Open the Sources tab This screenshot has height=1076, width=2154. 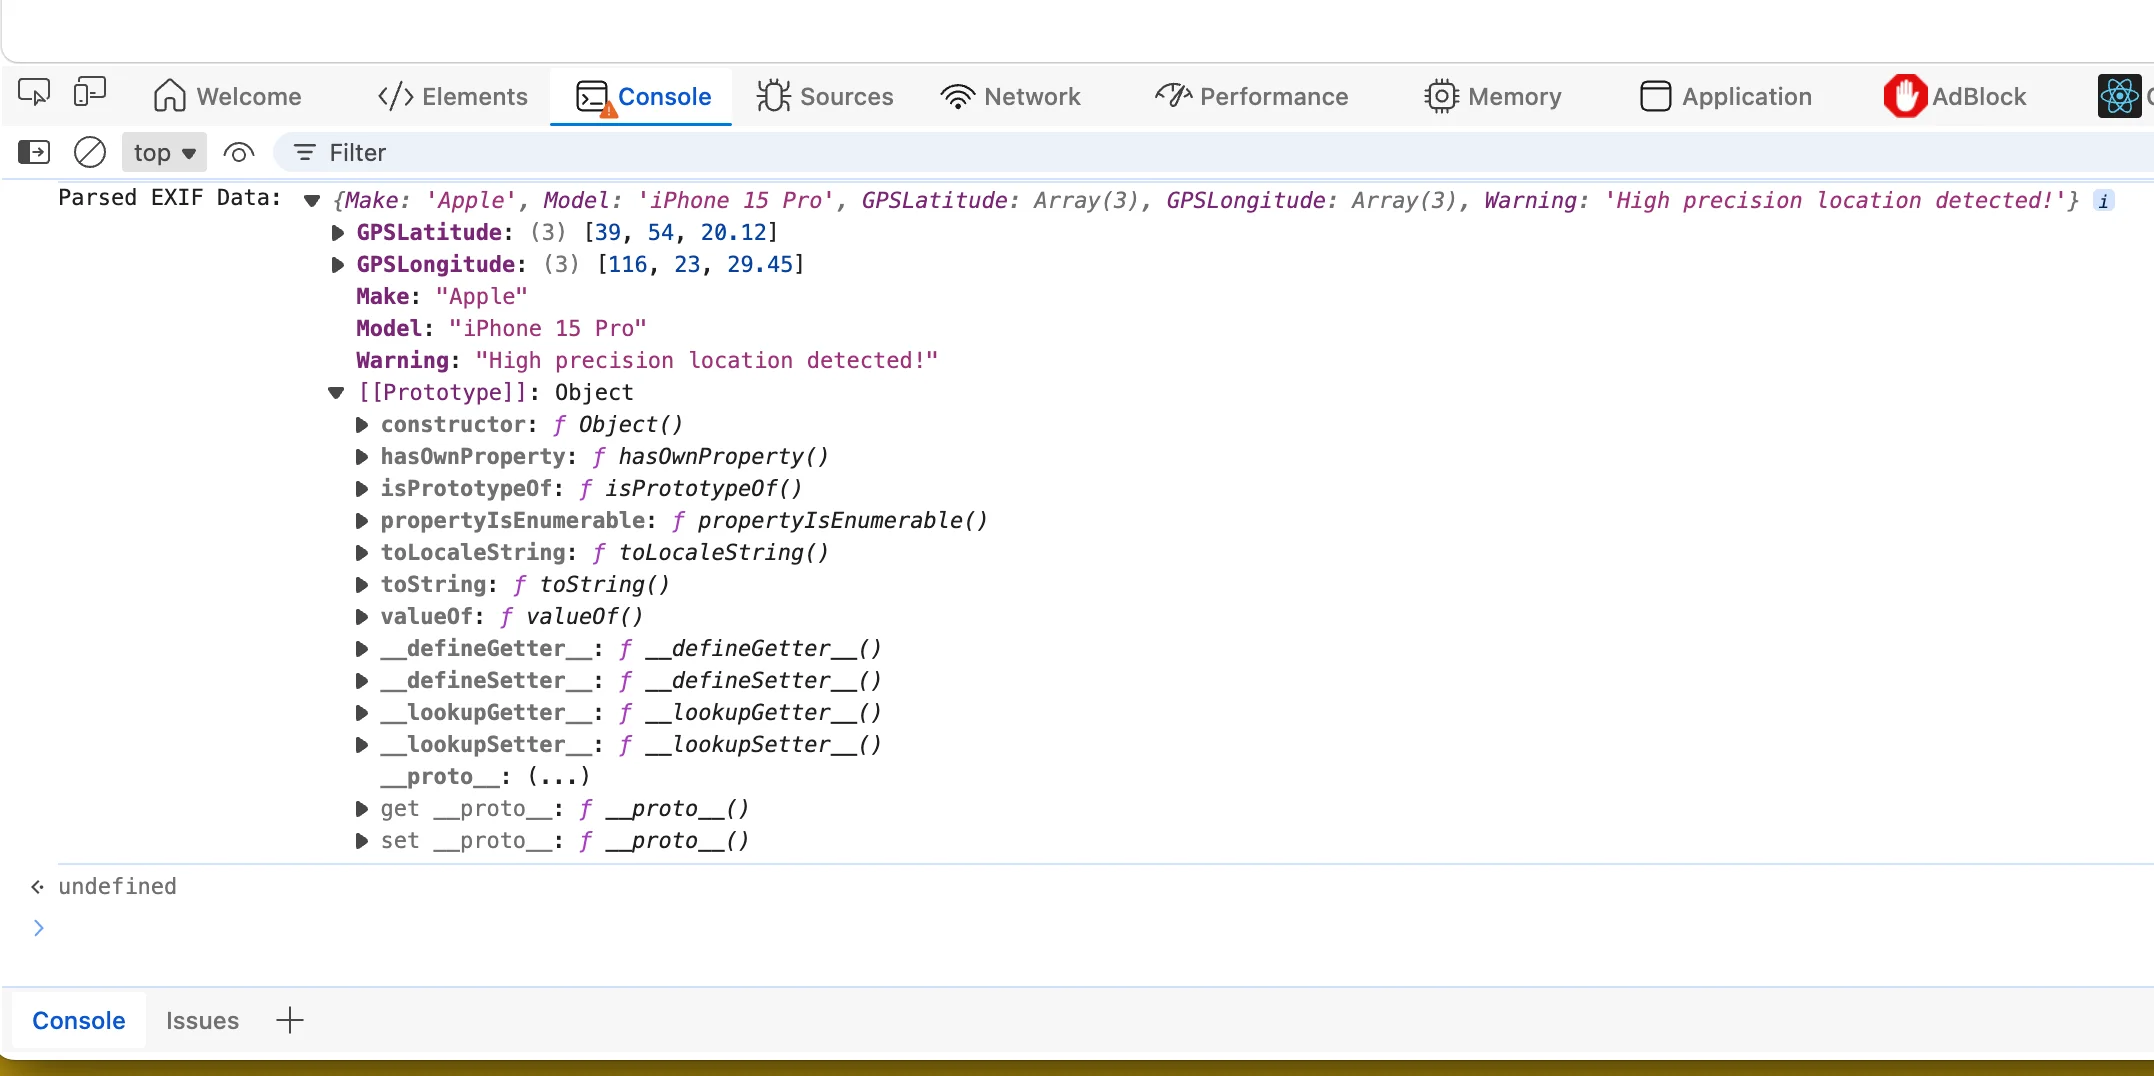(825, 96)
